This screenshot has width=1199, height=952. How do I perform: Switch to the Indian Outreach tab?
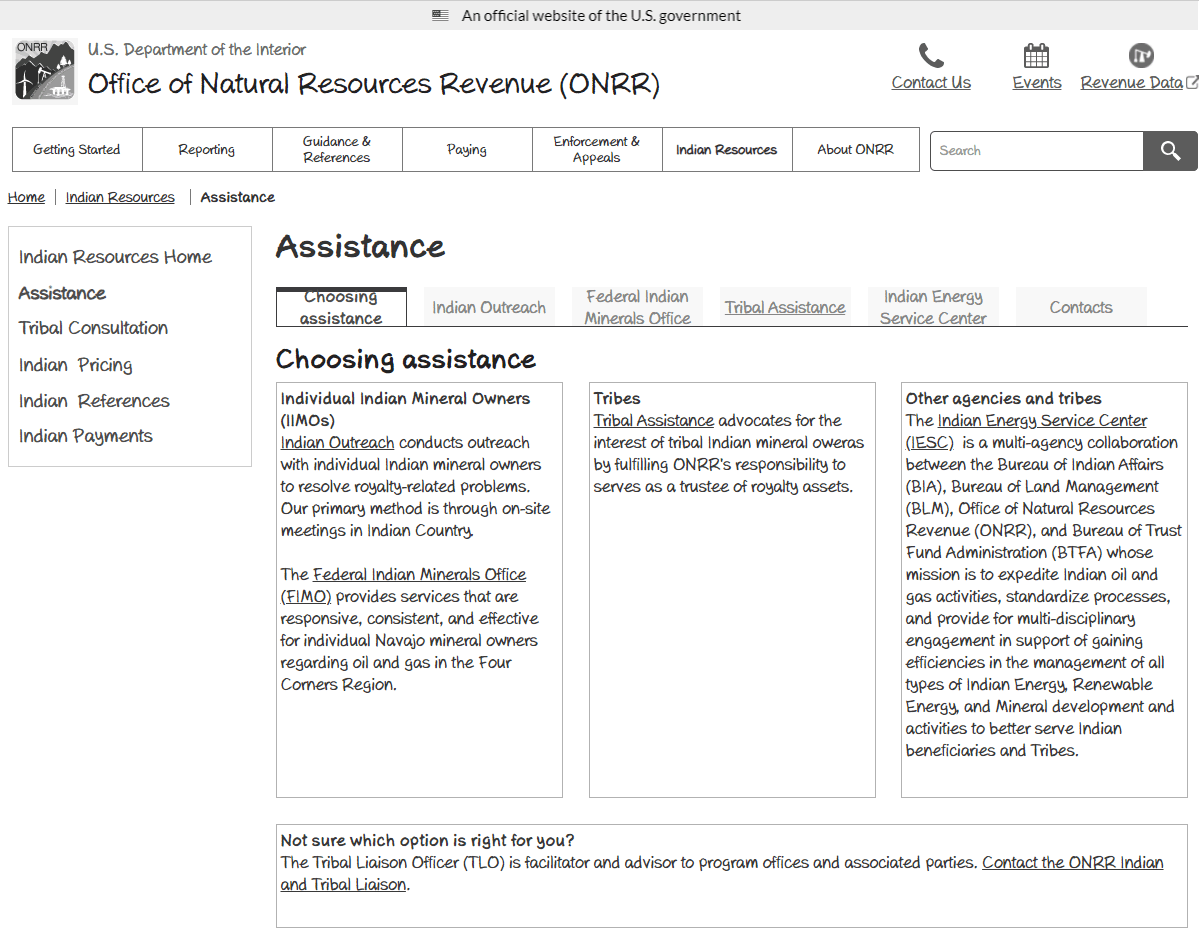(489, 308)
